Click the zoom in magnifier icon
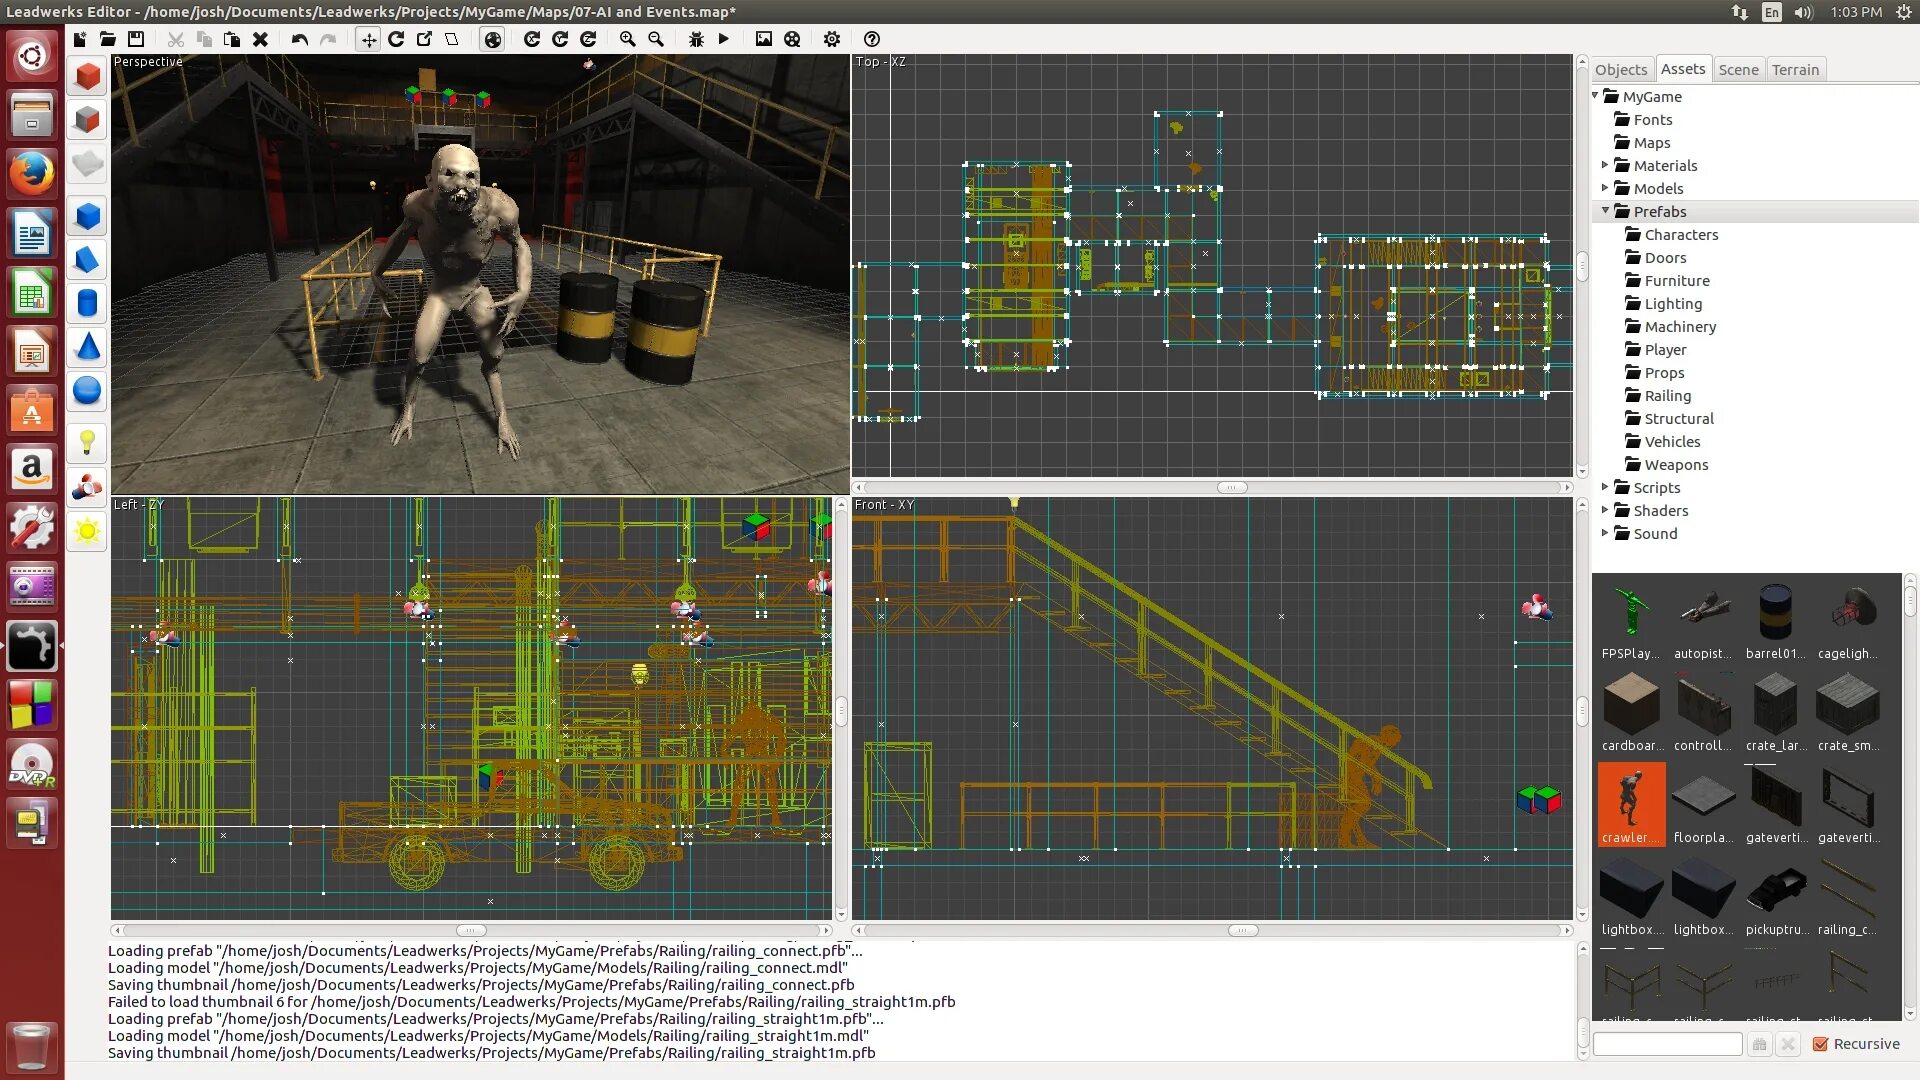 click(627, 39)
